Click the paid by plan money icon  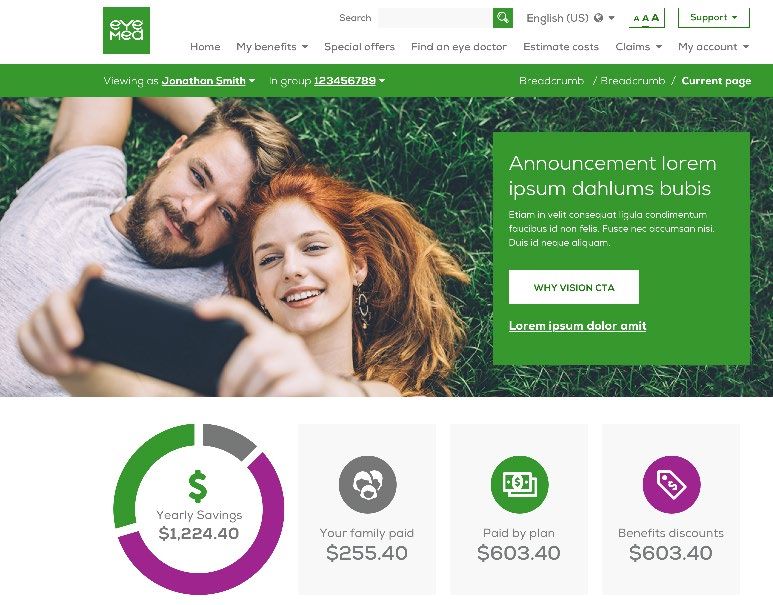point(519,484)
